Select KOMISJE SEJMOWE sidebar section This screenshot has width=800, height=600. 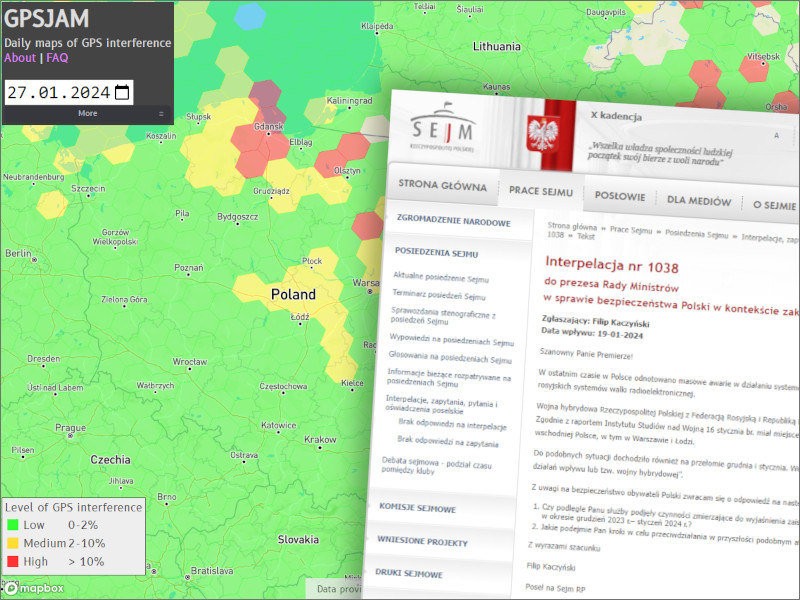[x=417, y=508]
